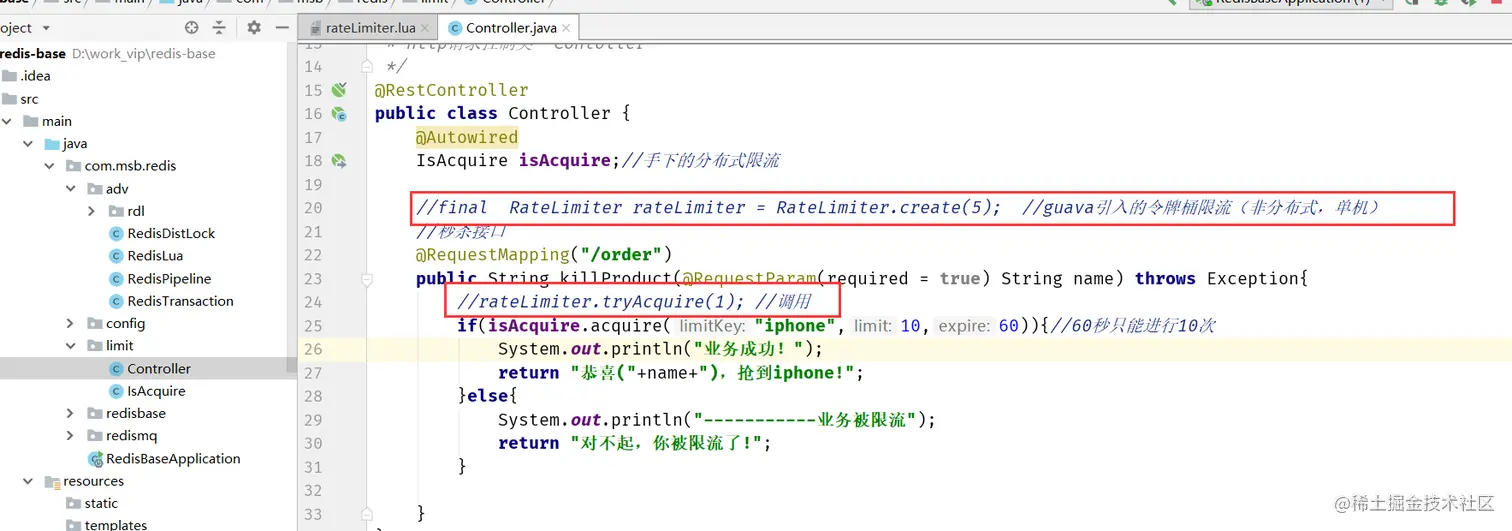Collapse the com.msb.redis package
This screenshot has width=1512, height=531.
[x=49, y=166]
